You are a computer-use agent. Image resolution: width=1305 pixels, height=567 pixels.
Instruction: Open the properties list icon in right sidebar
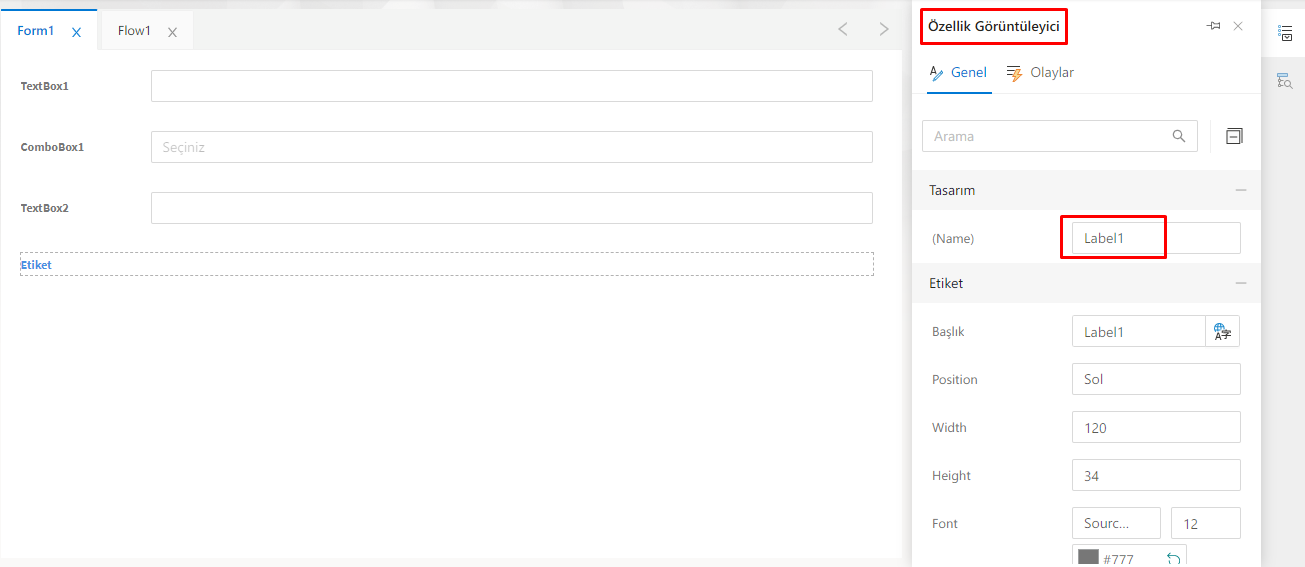pos(1285,33)
